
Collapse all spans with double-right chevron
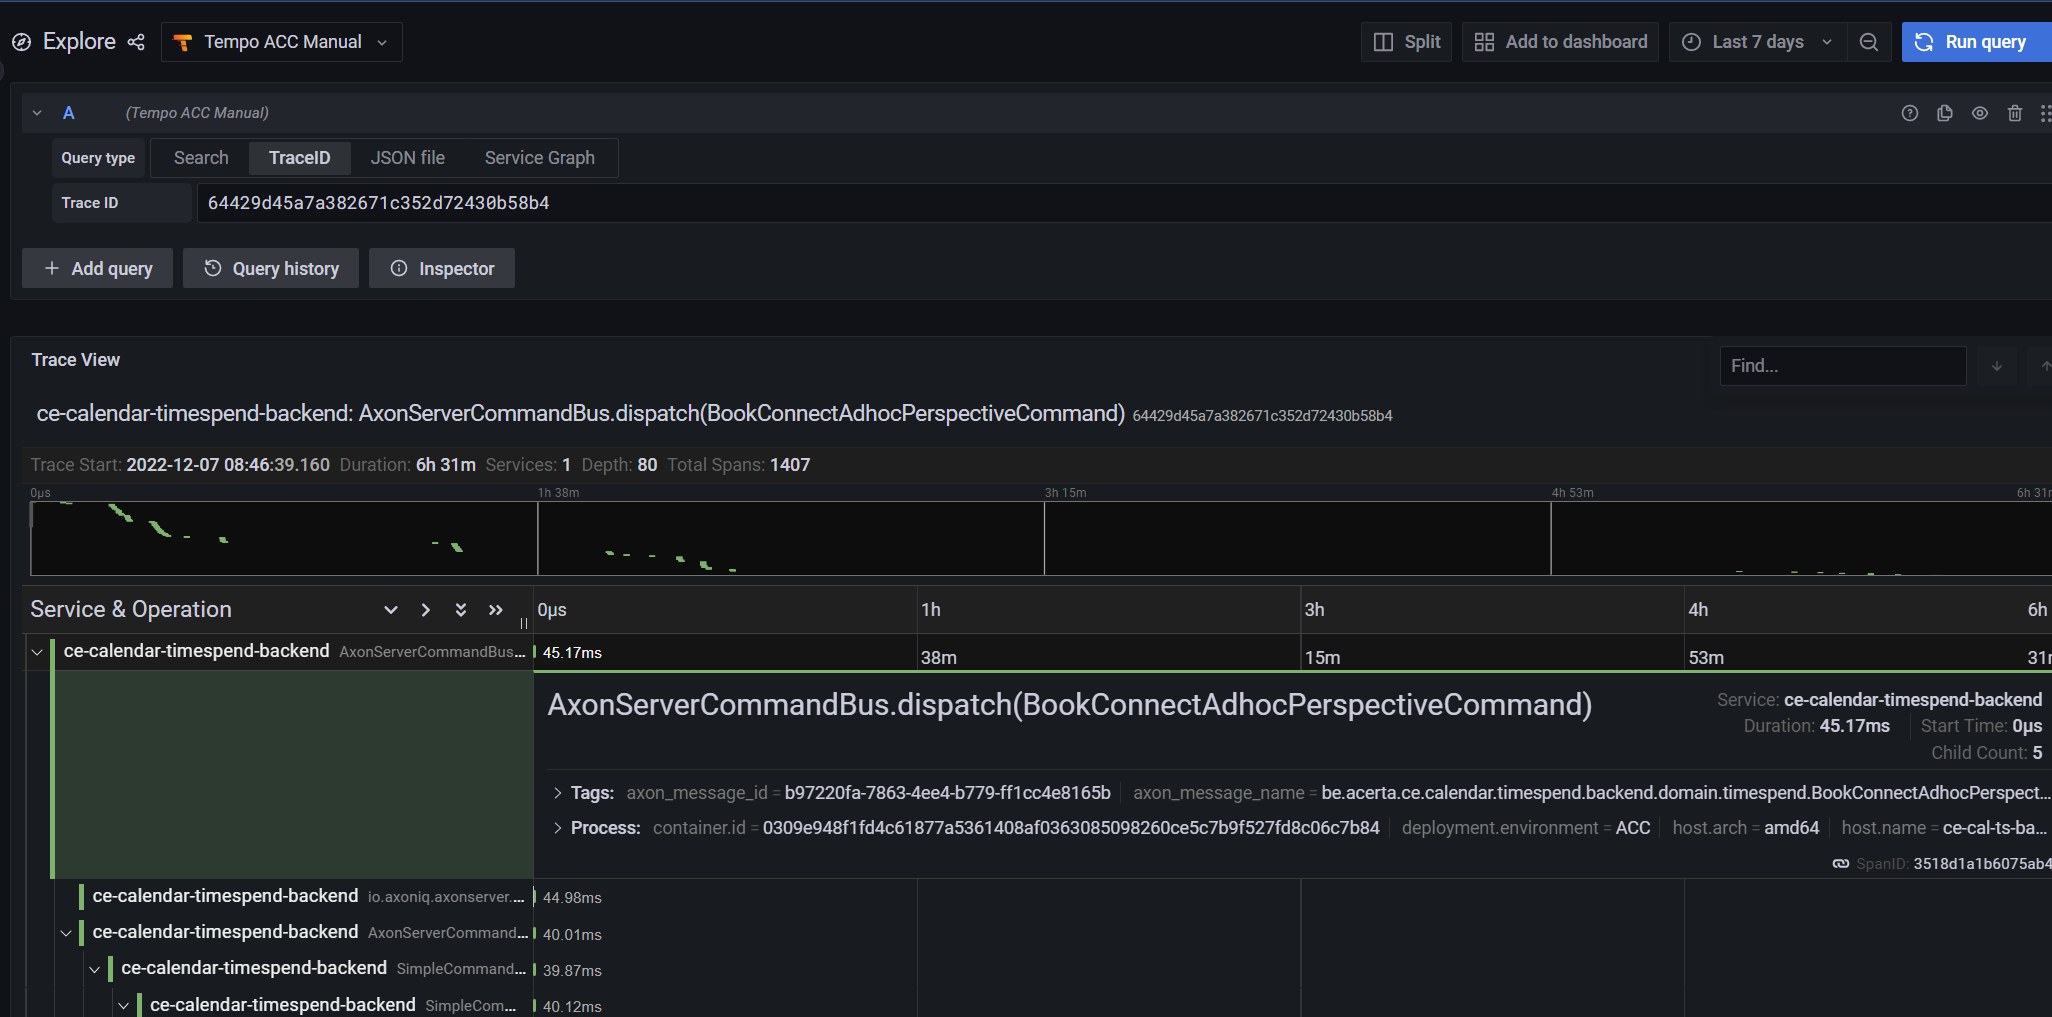tap(495, 610)
